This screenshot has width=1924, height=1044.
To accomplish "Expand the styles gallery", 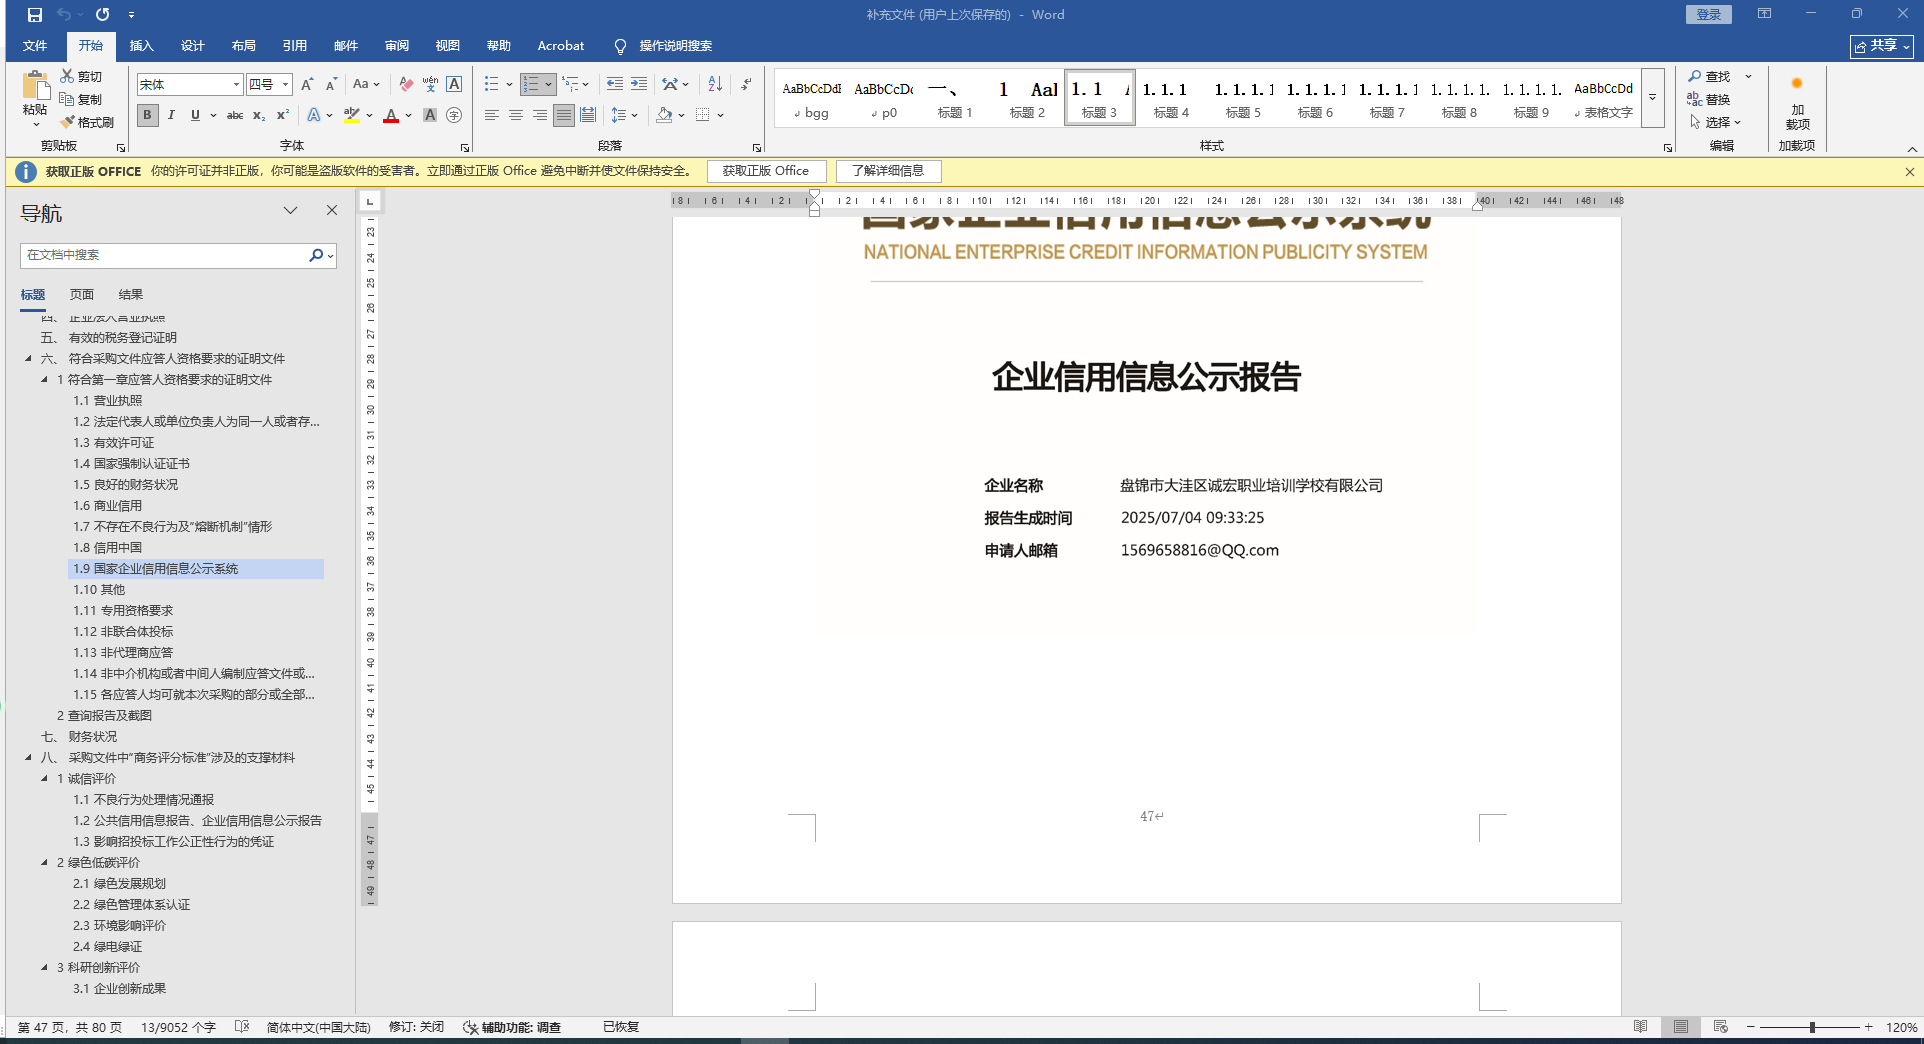I will (x=1653, y=98).
